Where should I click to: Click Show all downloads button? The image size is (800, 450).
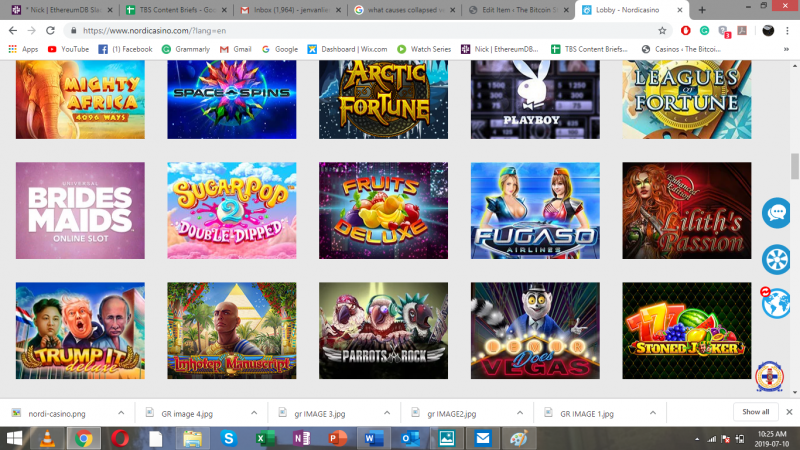pyautogui.click(x=756, y=412)
